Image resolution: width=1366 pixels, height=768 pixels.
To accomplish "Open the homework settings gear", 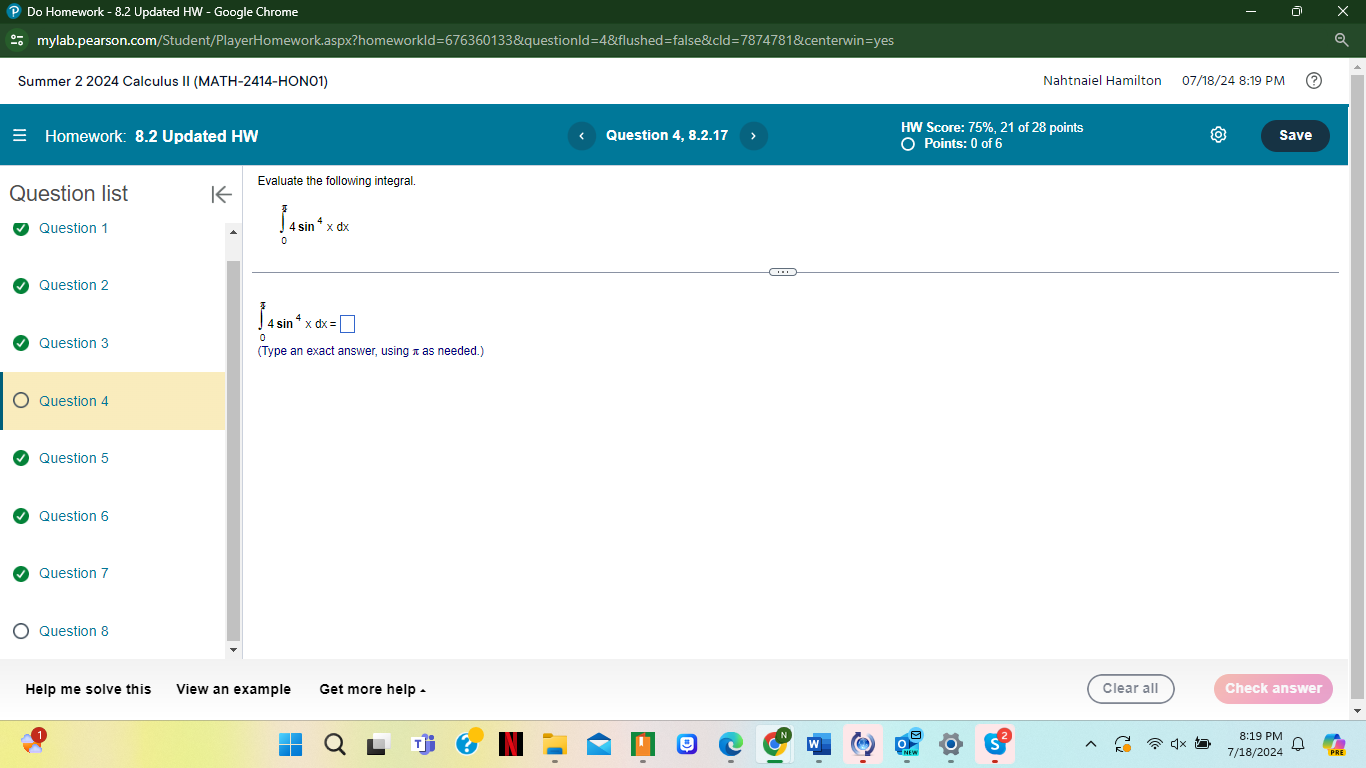I will pyautogui.click(x=1218, y=135).
